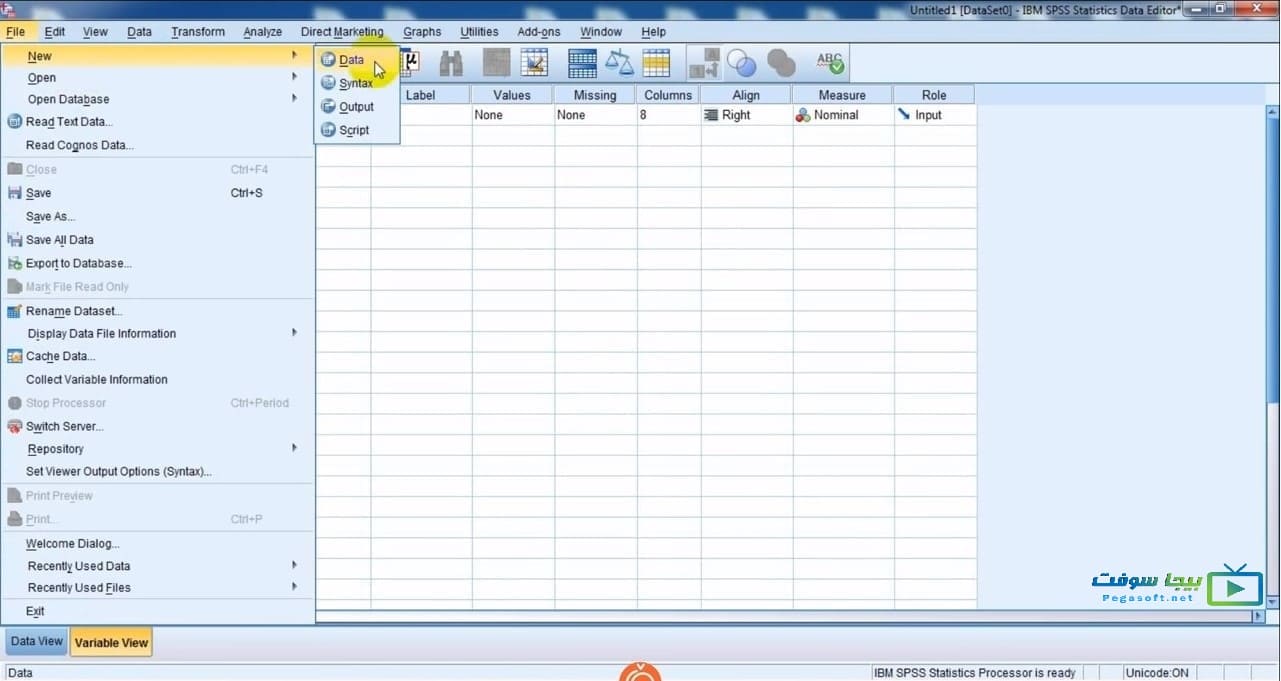The height and width of the screenshot is (681, 1281).
Task: Click the Values cell showing None
Action: (512, 115)
